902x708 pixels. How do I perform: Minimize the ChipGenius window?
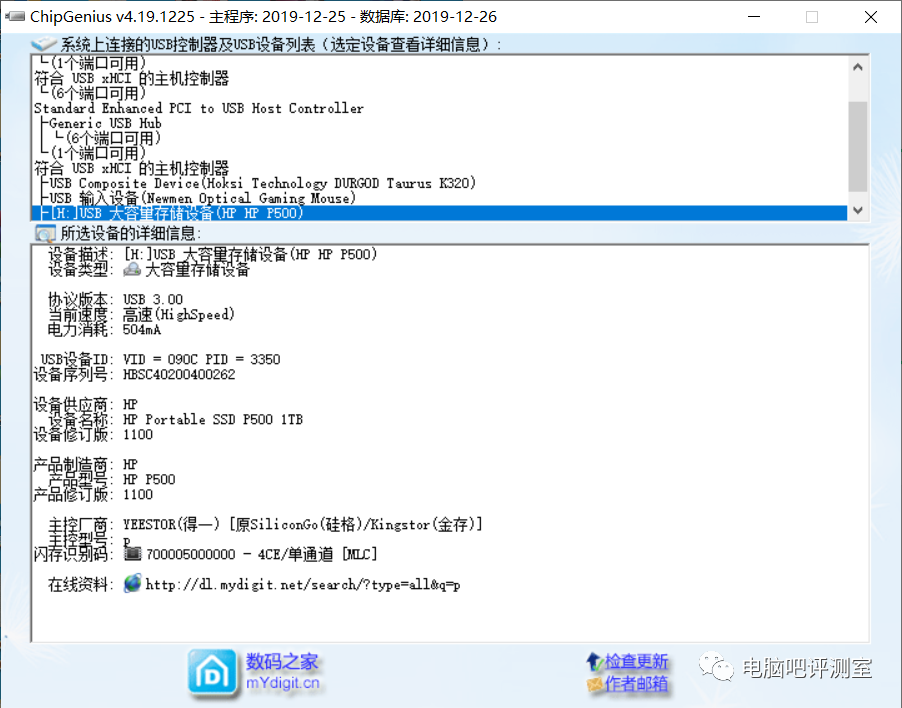[754, 17]
